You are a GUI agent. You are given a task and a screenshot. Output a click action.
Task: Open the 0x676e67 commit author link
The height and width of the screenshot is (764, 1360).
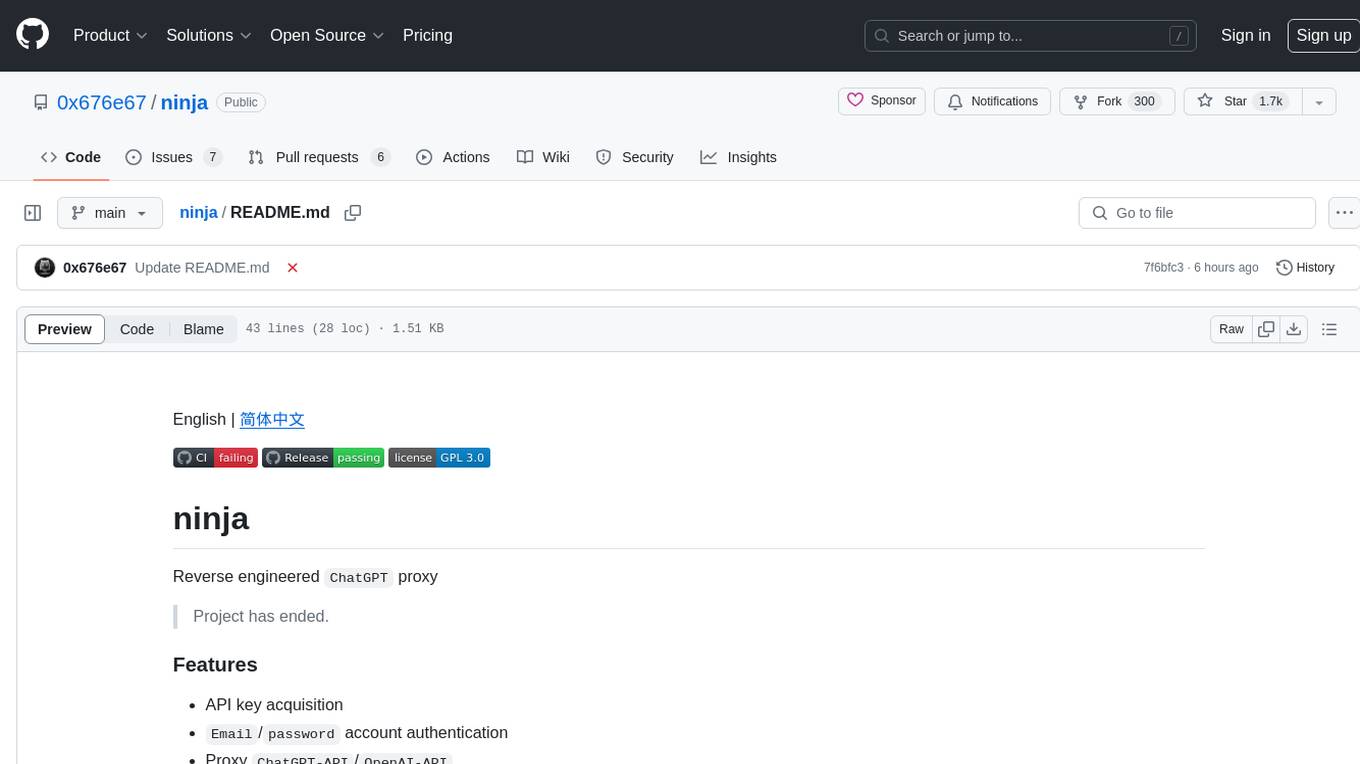point(95,268)
